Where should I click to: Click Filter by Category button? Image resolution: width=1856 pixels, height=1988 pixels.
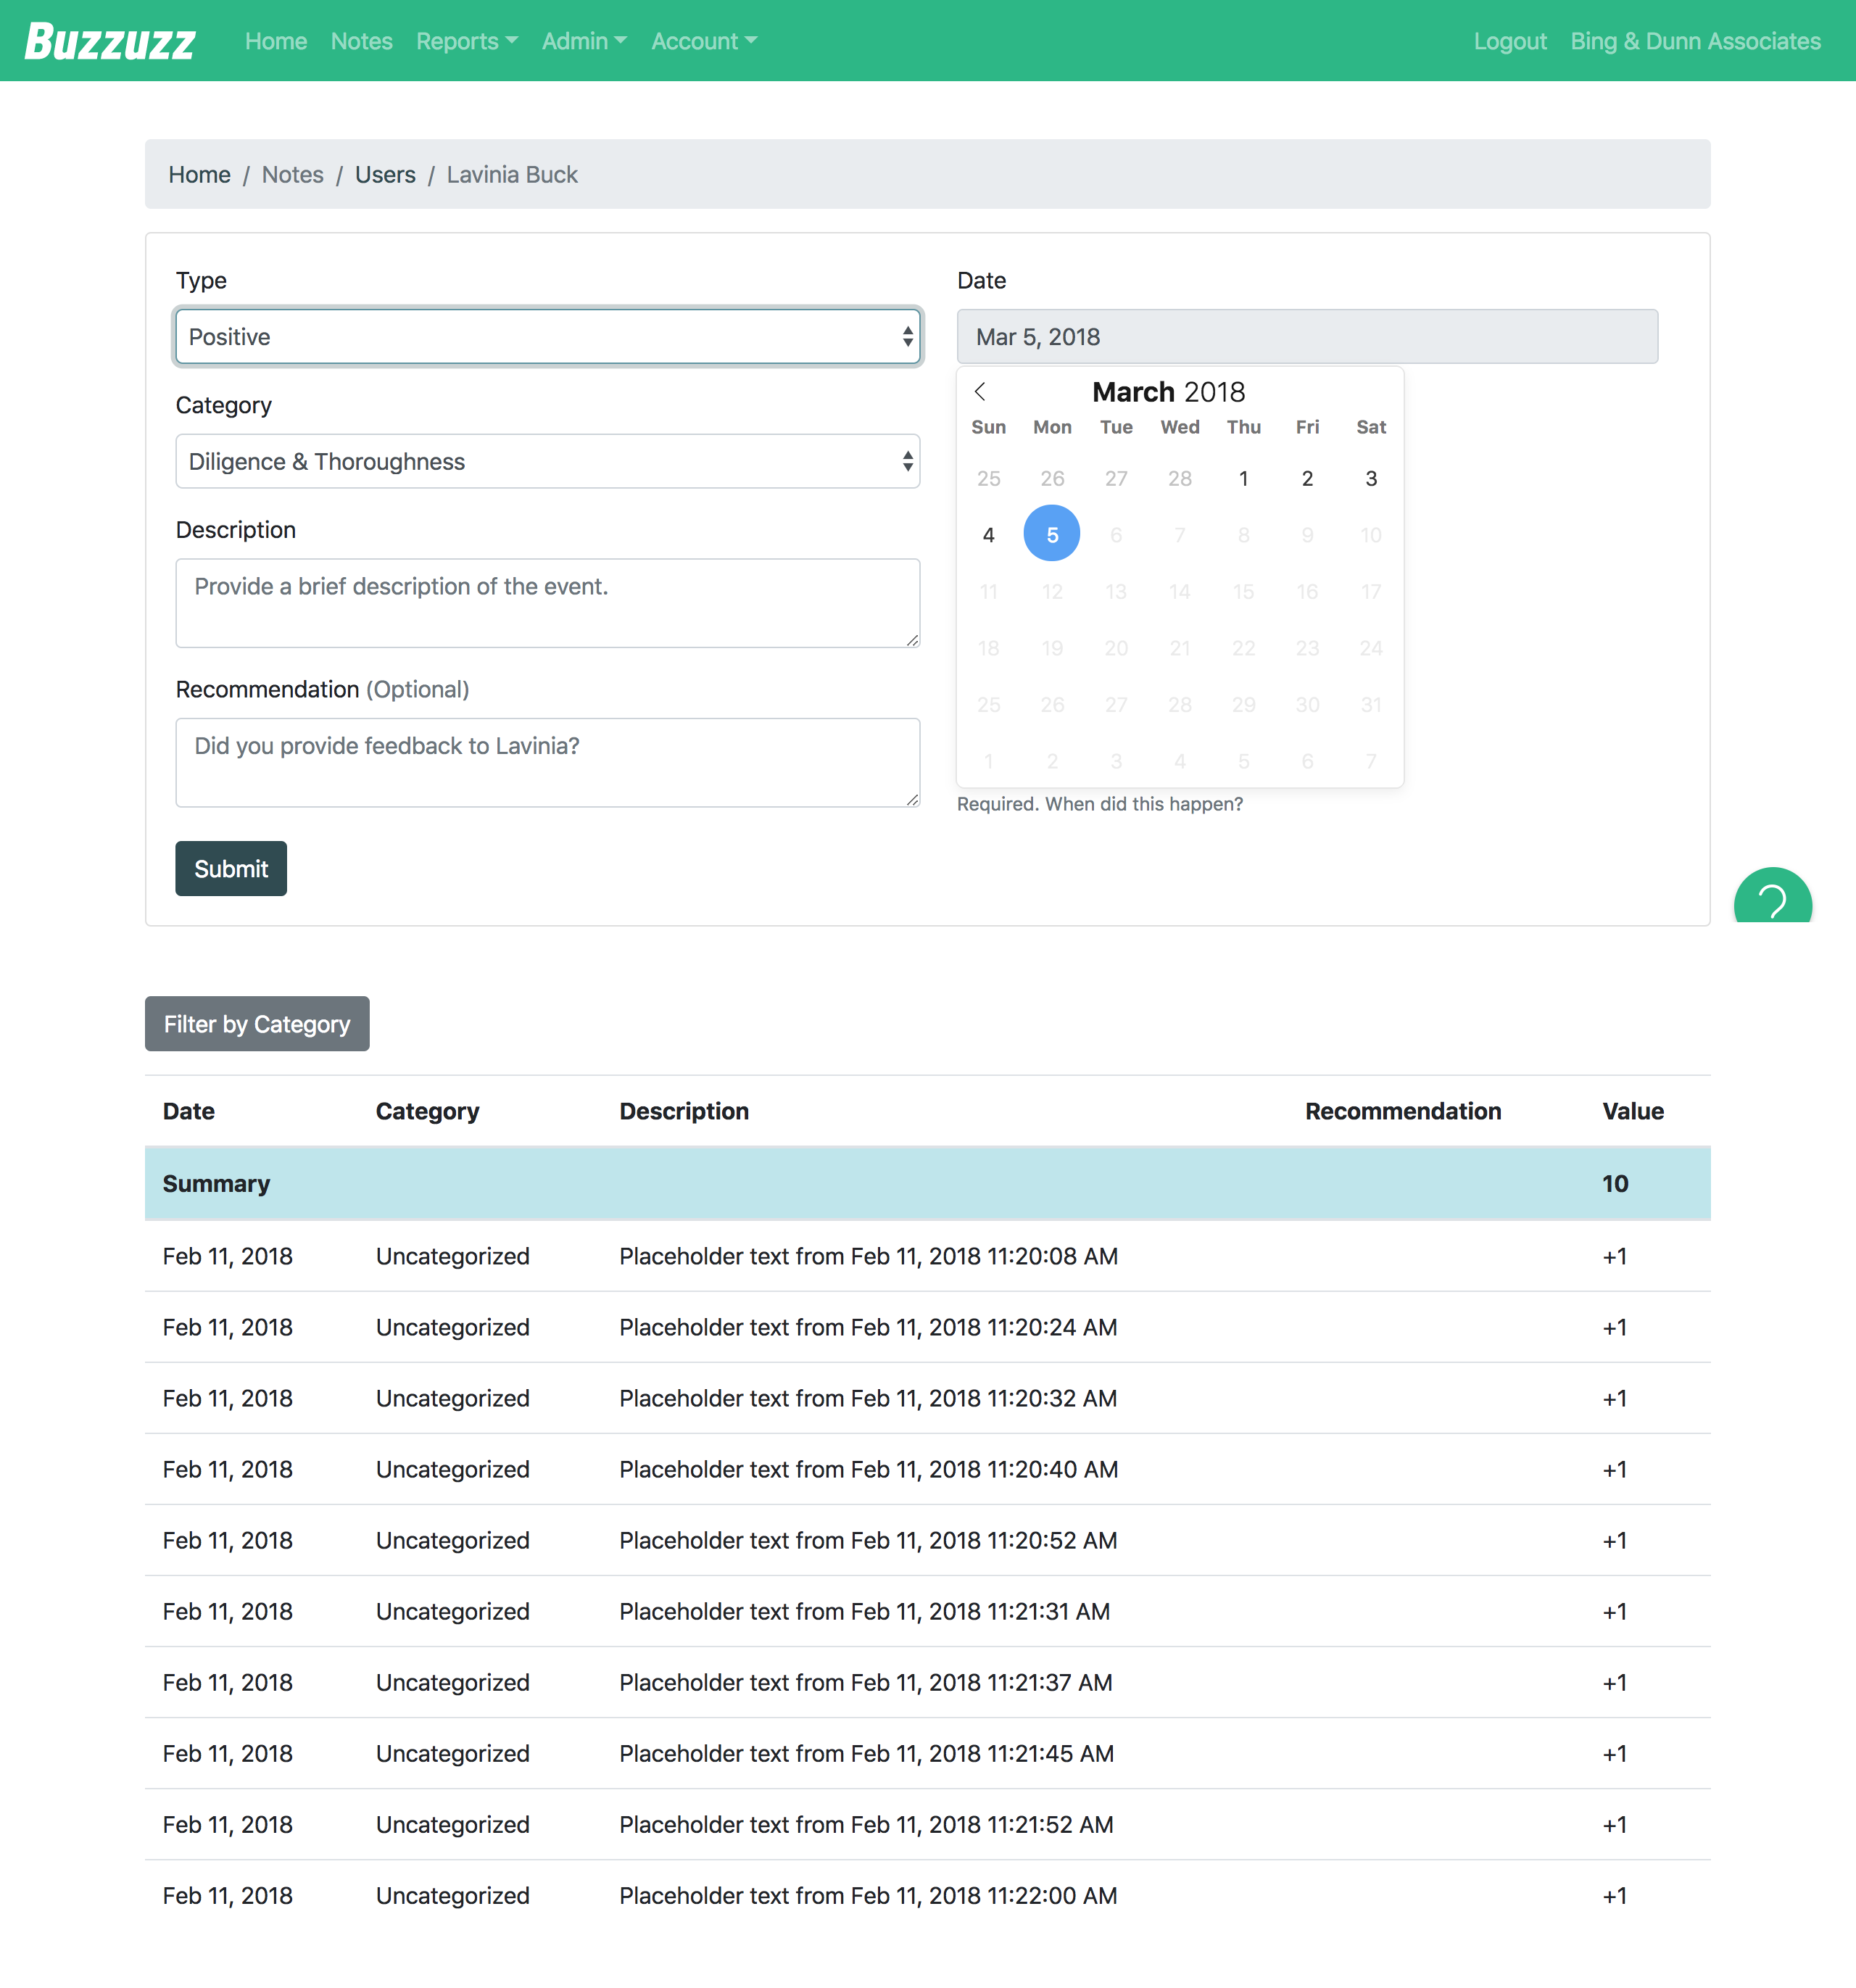[x=257, y=1023]
